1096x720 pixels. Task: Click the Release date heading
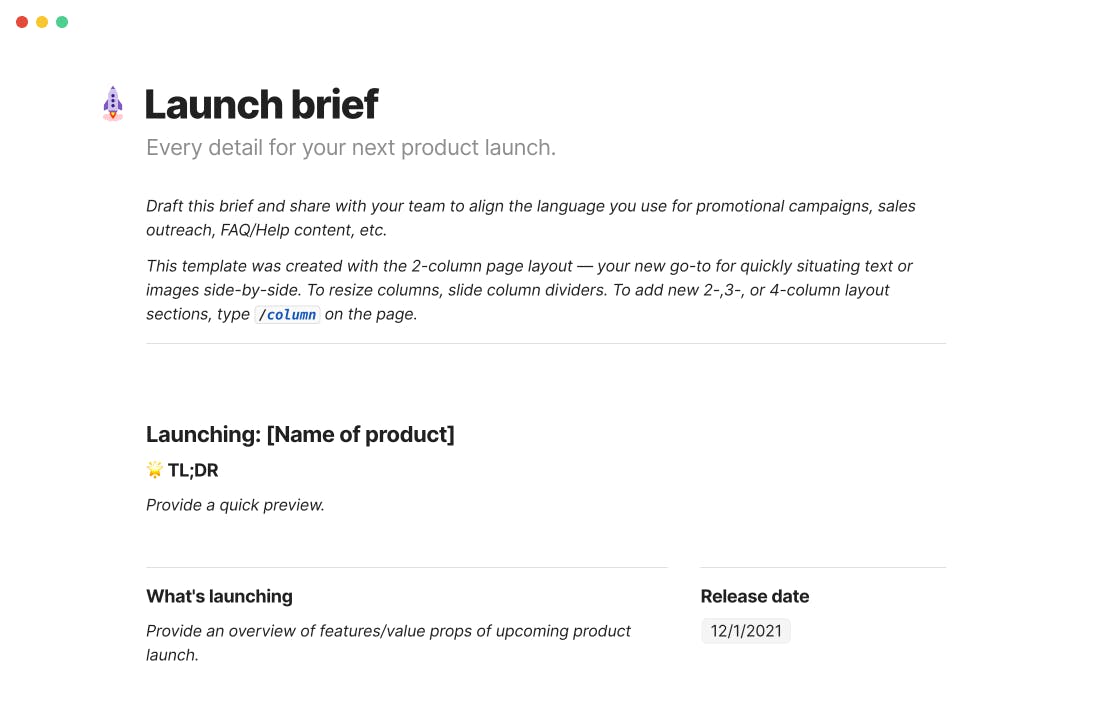click(x=755, y=596)
